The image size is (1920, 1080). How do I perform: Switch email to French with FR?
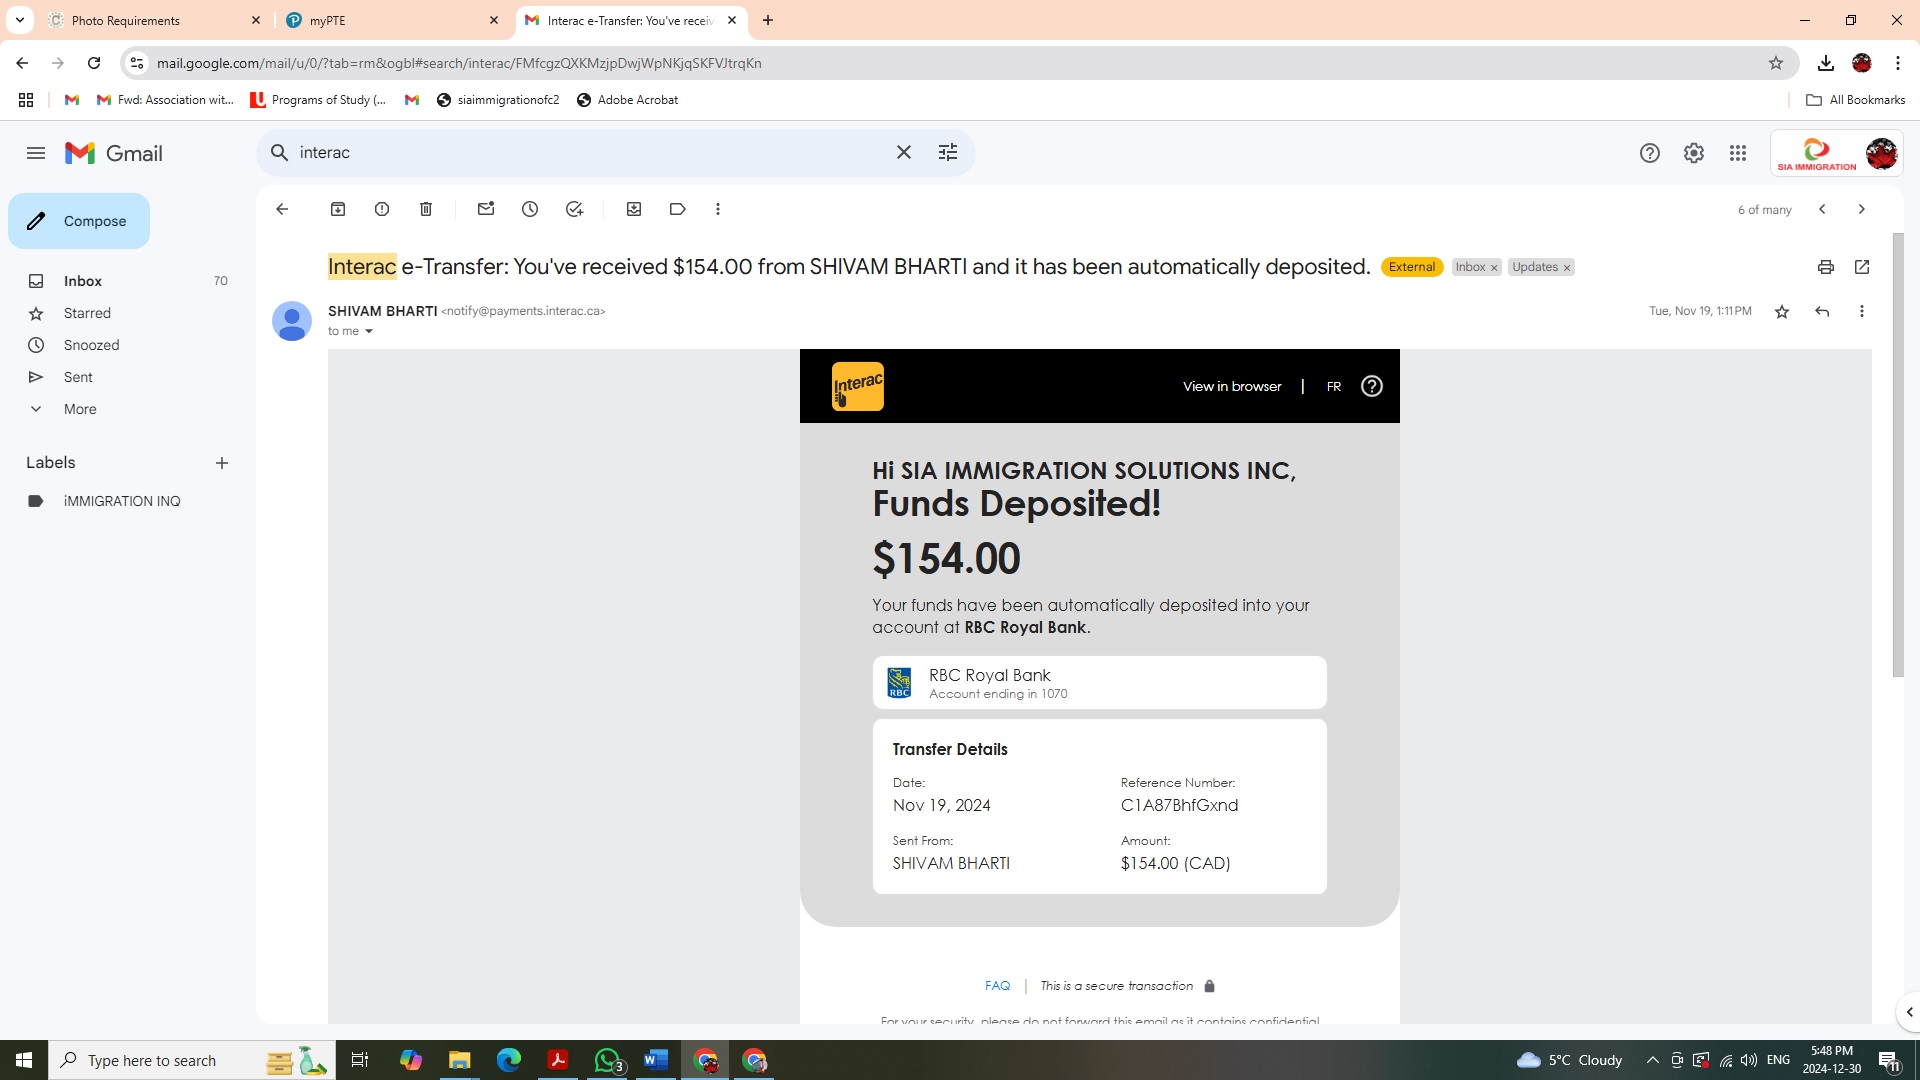[x=1334, y=386]
